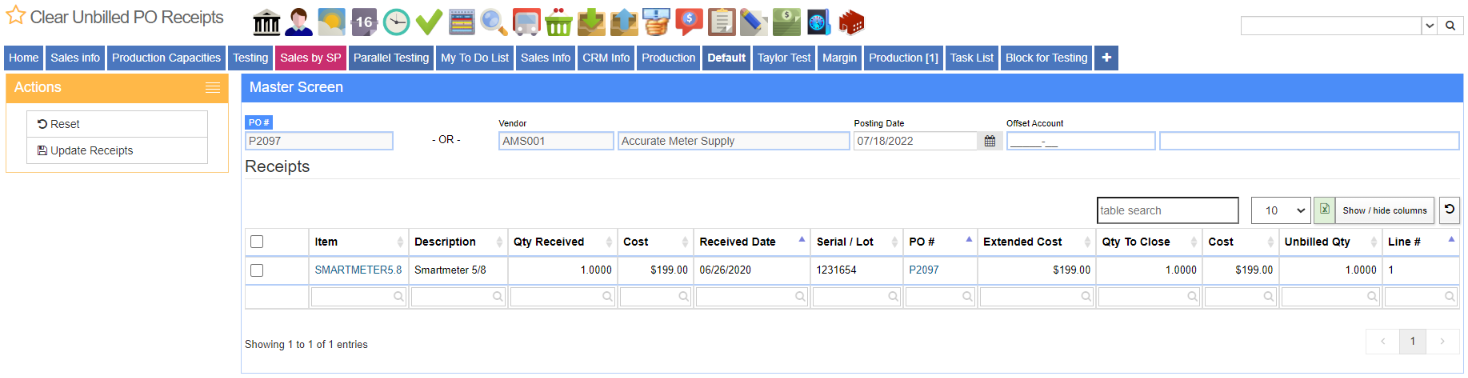
Task: Open the P2097 link in PO # column
Action: coord(924,270)
